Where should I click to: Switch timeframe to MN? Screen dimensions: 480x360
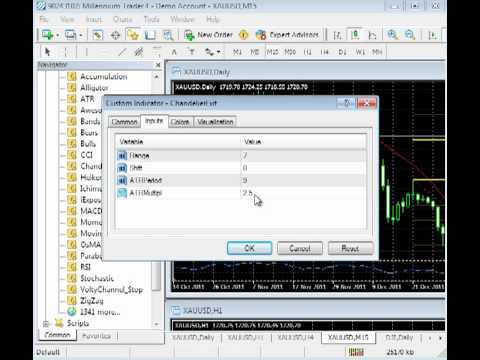pos(377,52)
